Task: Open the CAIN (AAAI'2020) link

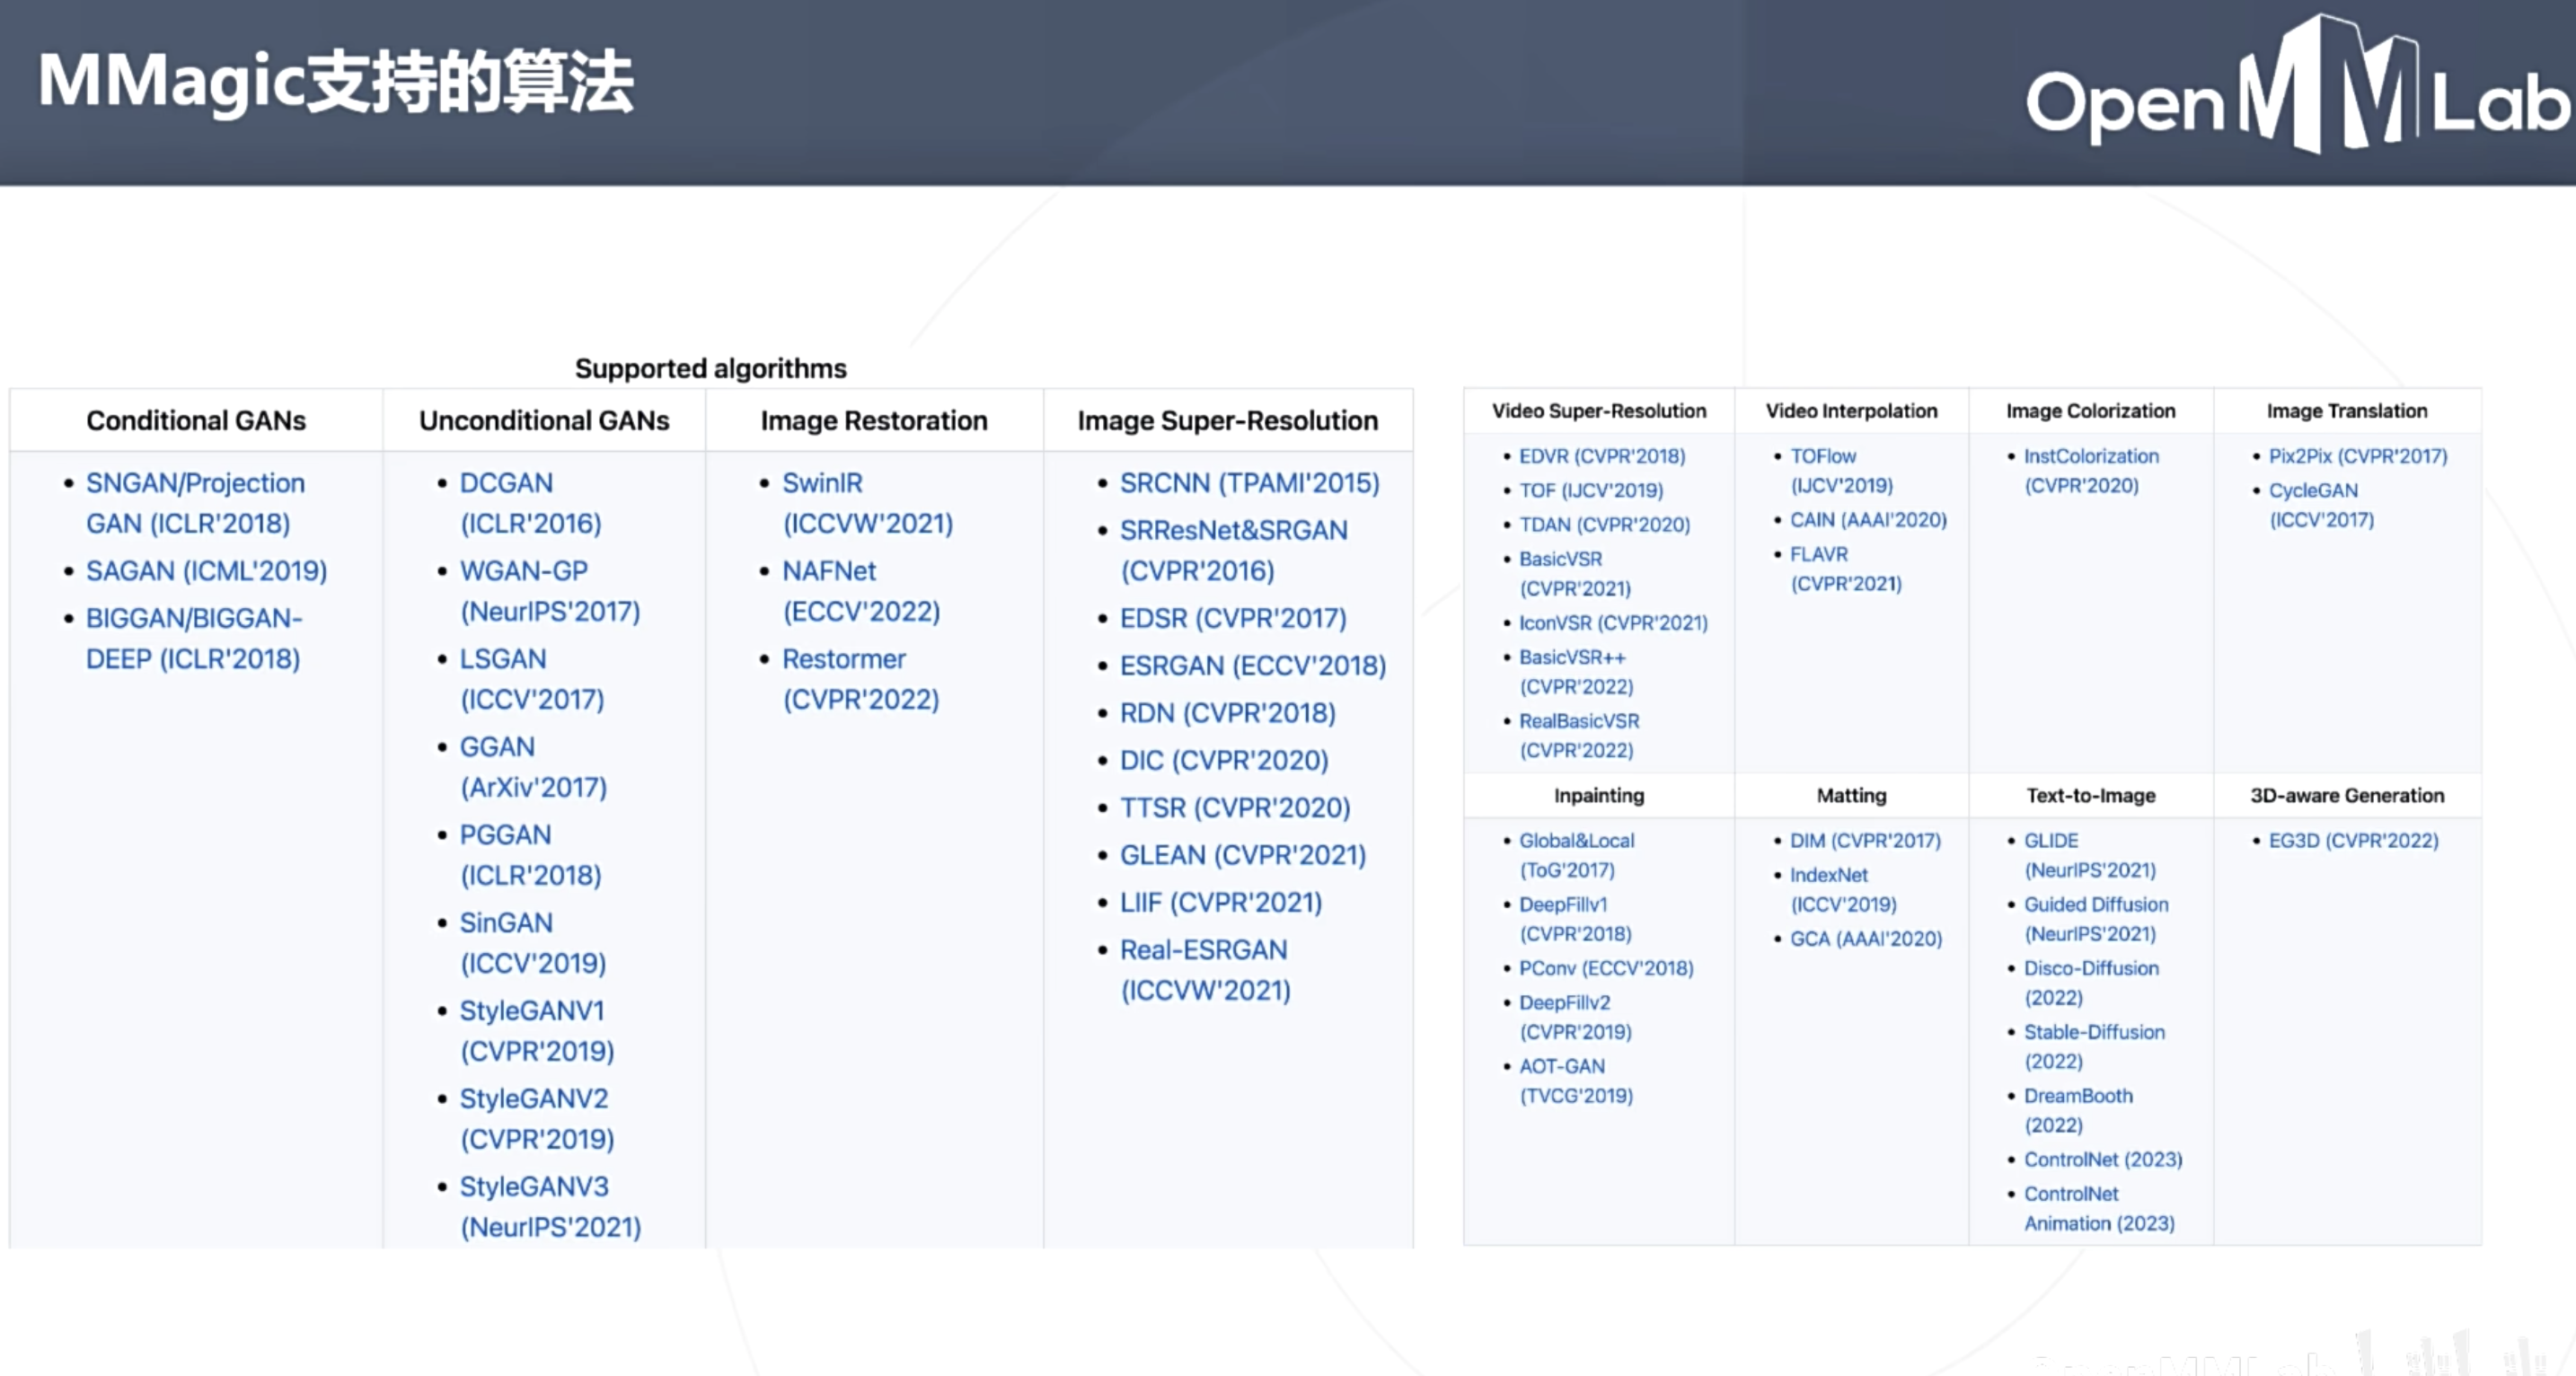Action: [x=1868, y=520]
